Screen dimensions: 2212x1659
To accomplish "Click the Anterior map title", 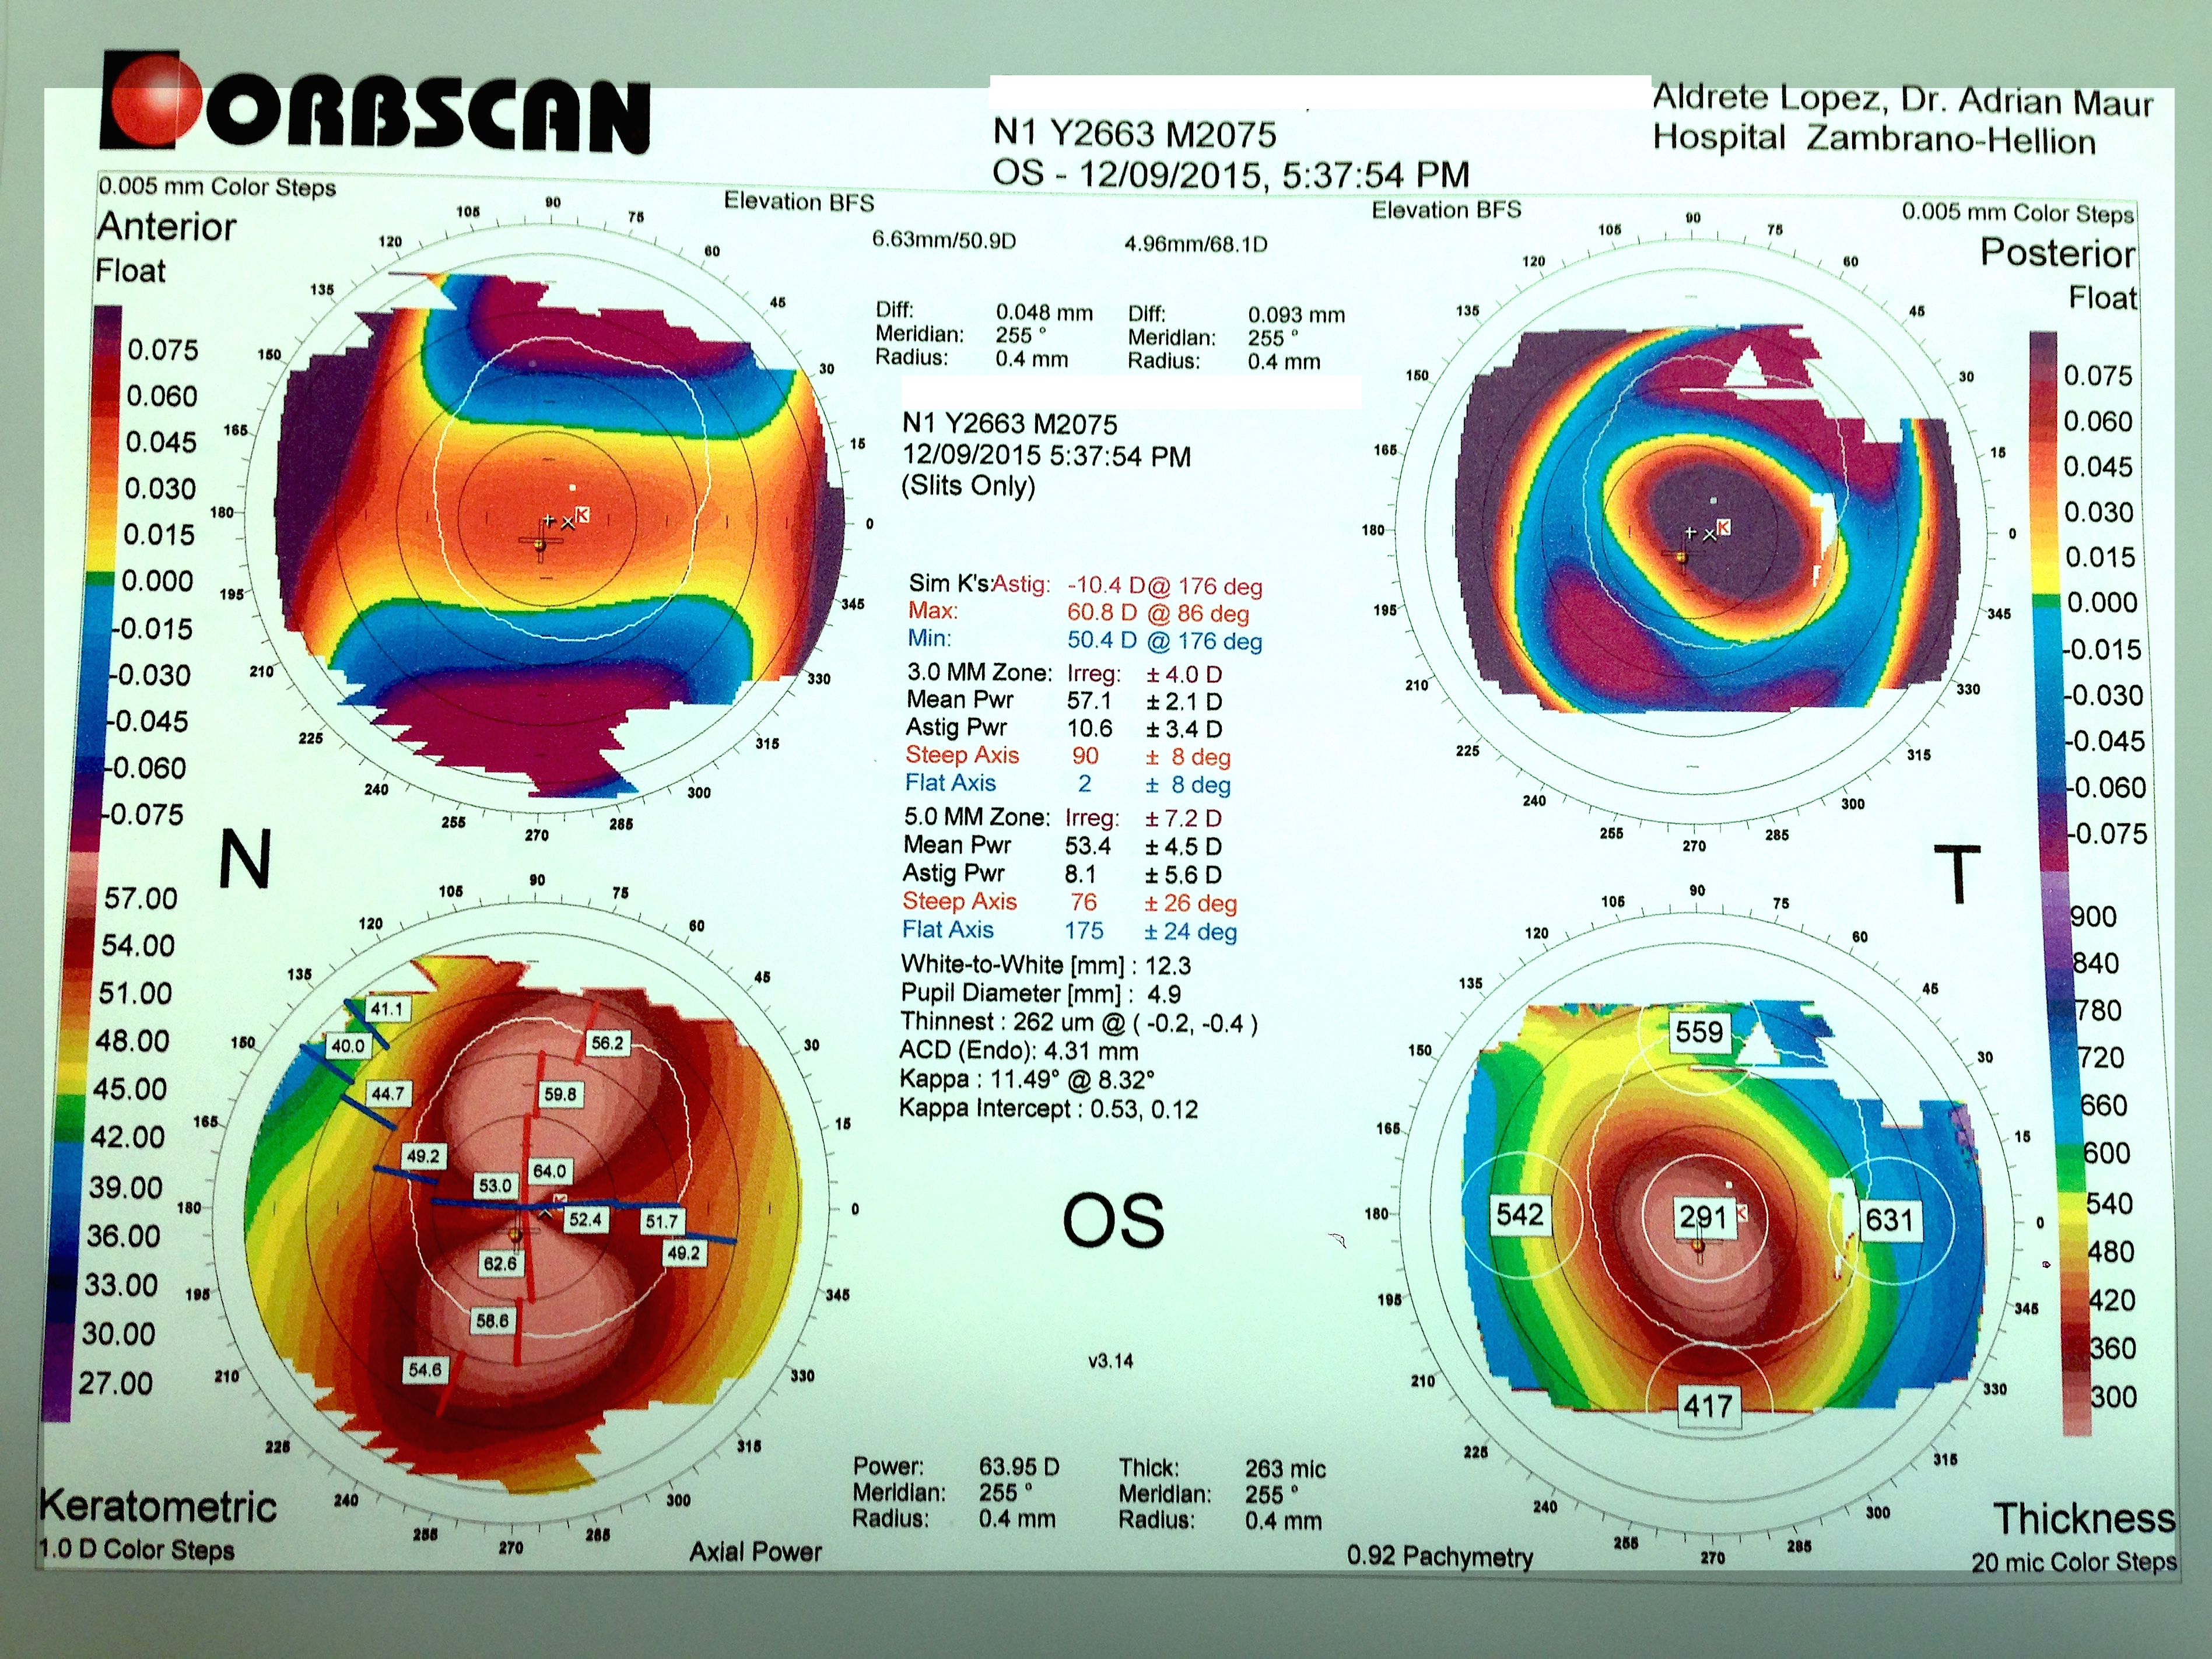I will pos(167,227).
